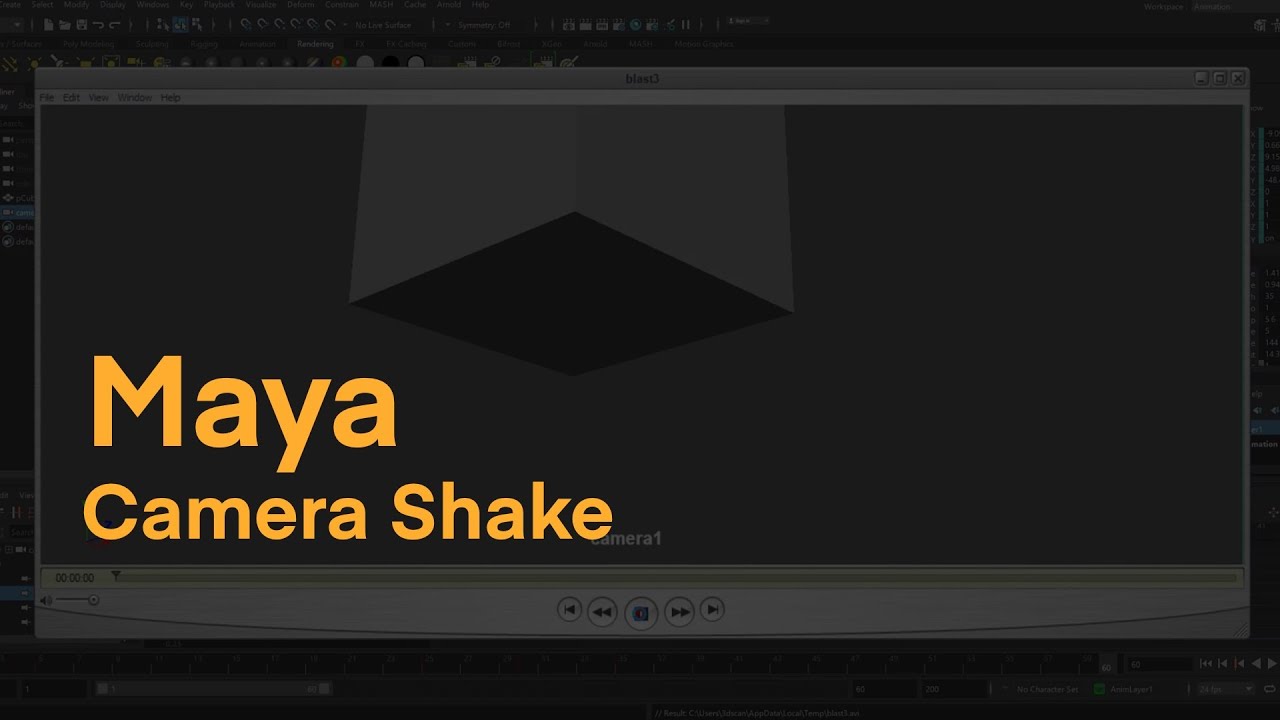Go to start of playback range in Maya
This screenshot has height=720, width=1280.
click(1205, 663)
